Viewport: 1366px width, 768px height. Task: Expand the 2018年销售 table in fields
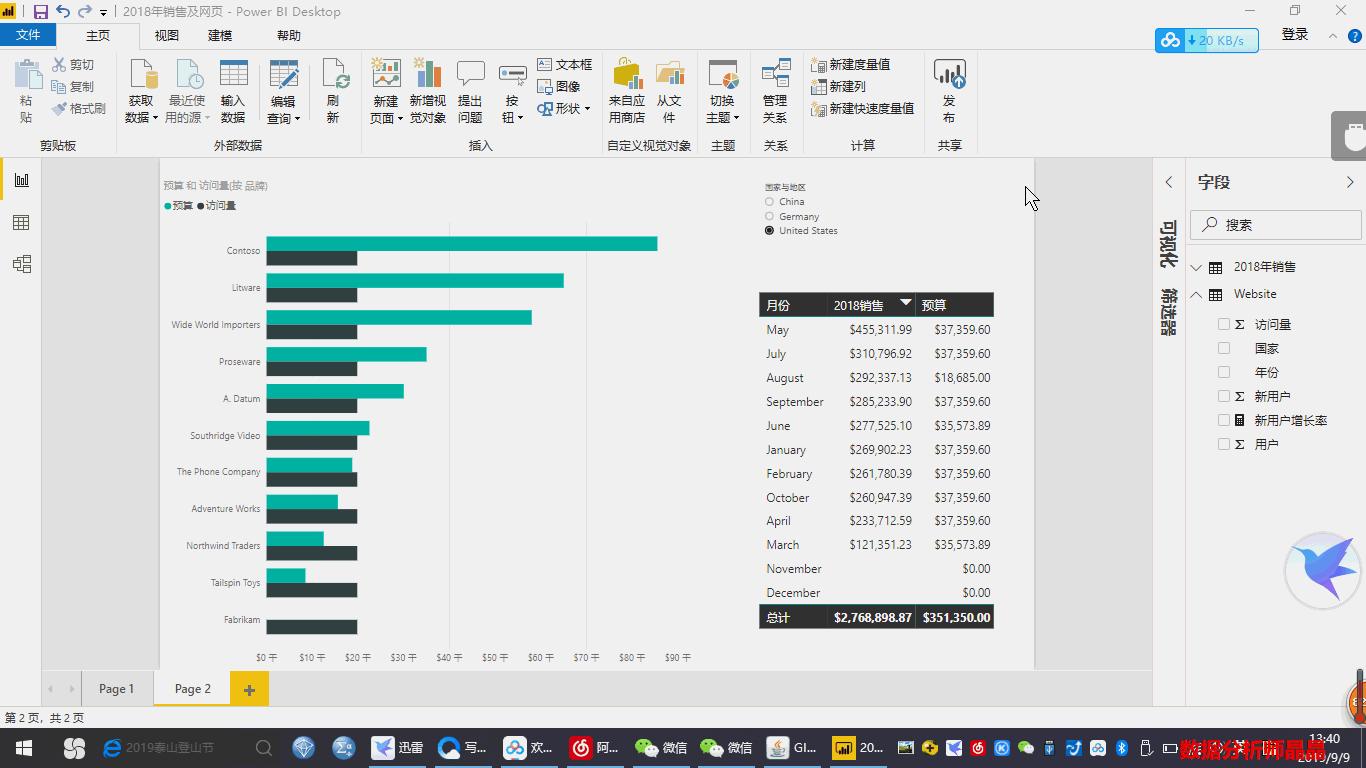coord(1196,267)
